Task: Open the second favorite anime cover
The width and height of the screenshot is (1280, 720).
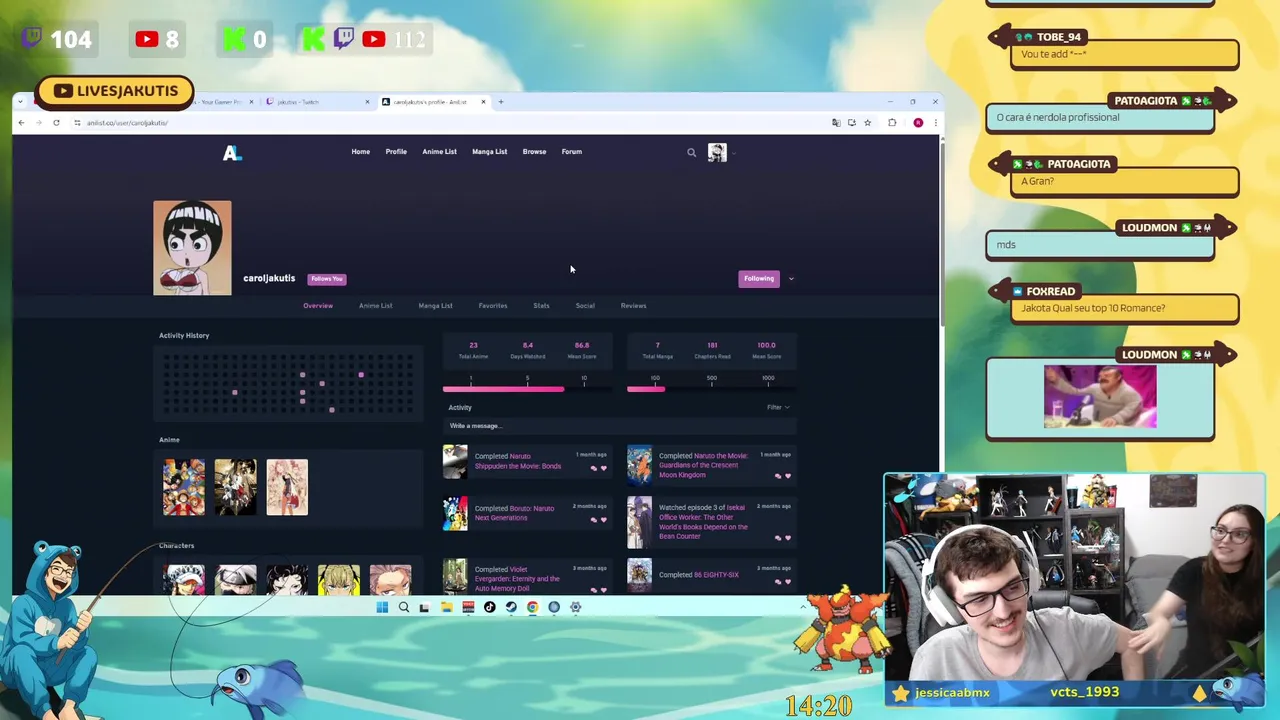Action: pyautogui.click(x=235, y=487)
